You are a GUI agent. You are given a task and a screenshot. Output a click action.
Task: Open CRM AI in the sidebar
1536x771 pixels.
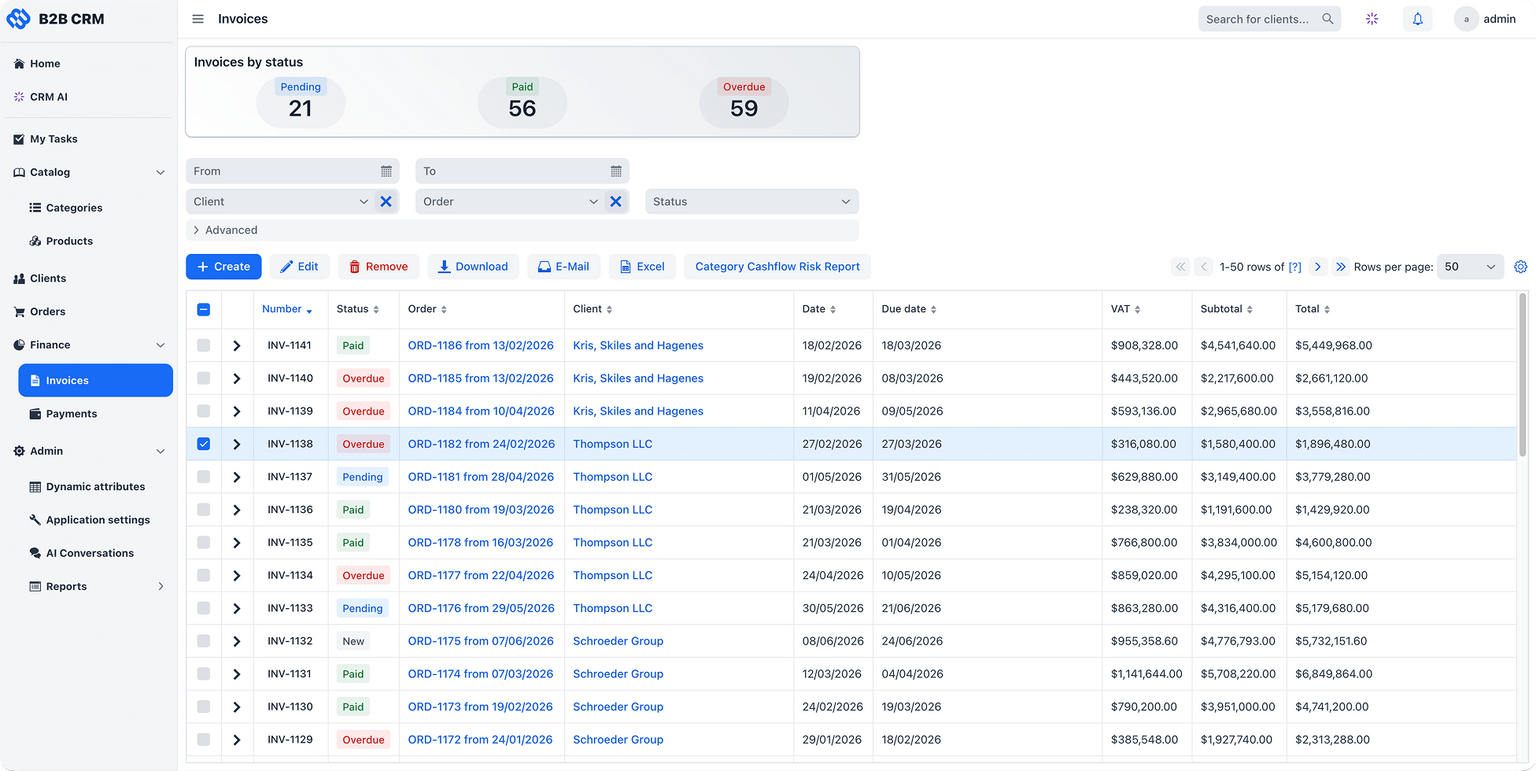click(48, 97)
